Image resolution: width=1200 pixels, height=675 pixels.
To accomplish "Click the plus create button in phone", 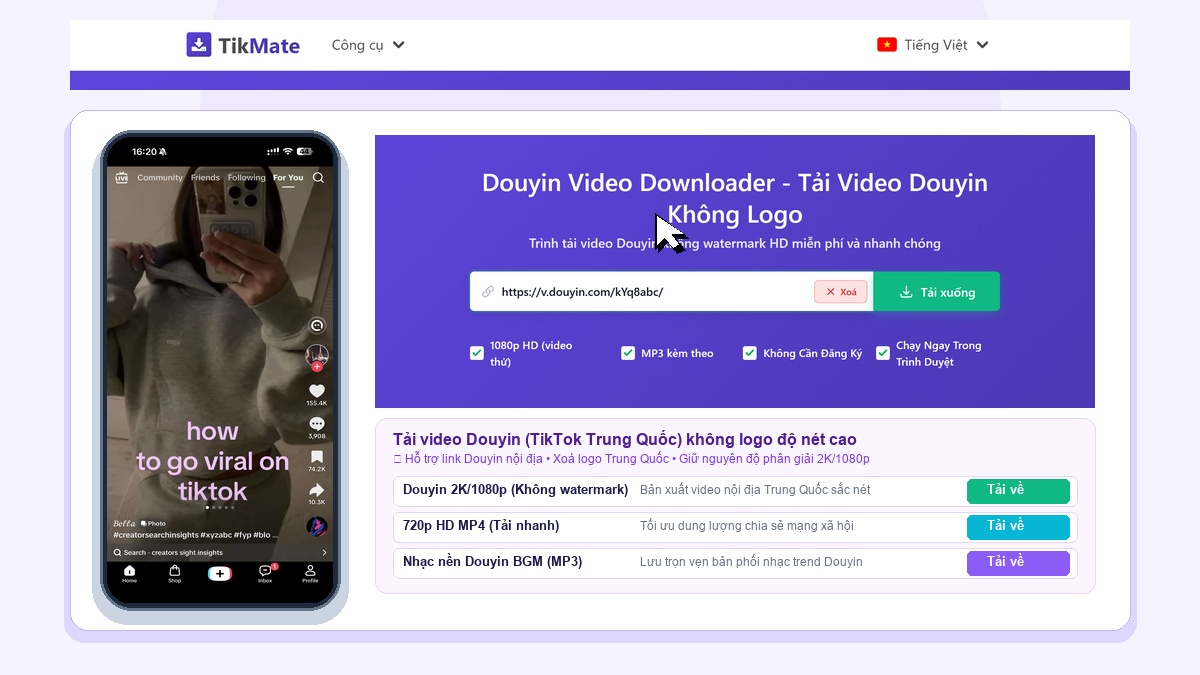I will 220,573.
